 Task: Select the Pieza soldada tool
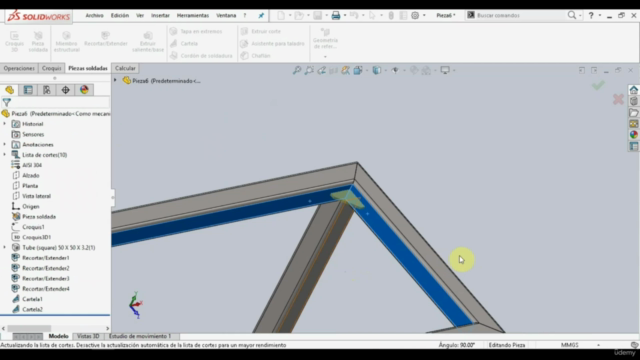(38, 41)
